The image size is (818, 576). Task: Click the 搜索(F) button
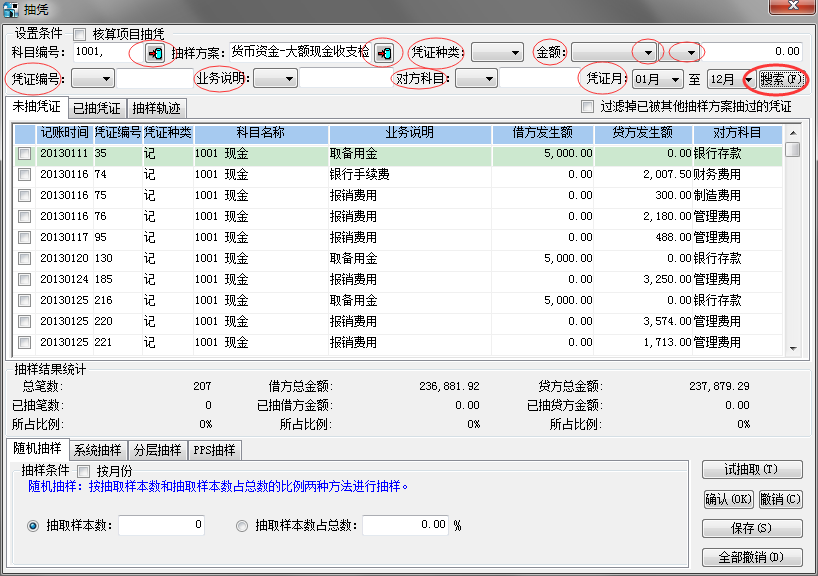pyautogui.click(x=781, y=79)
